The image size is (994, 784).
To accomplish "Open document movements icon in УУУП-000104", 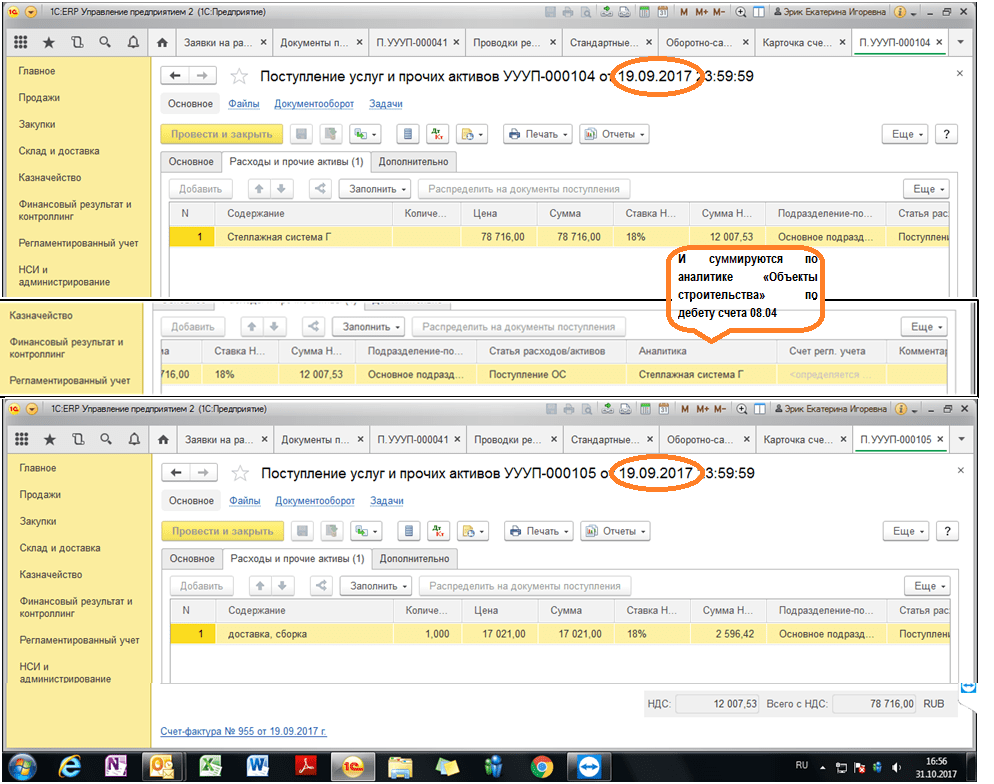I will tap(408, 134).
